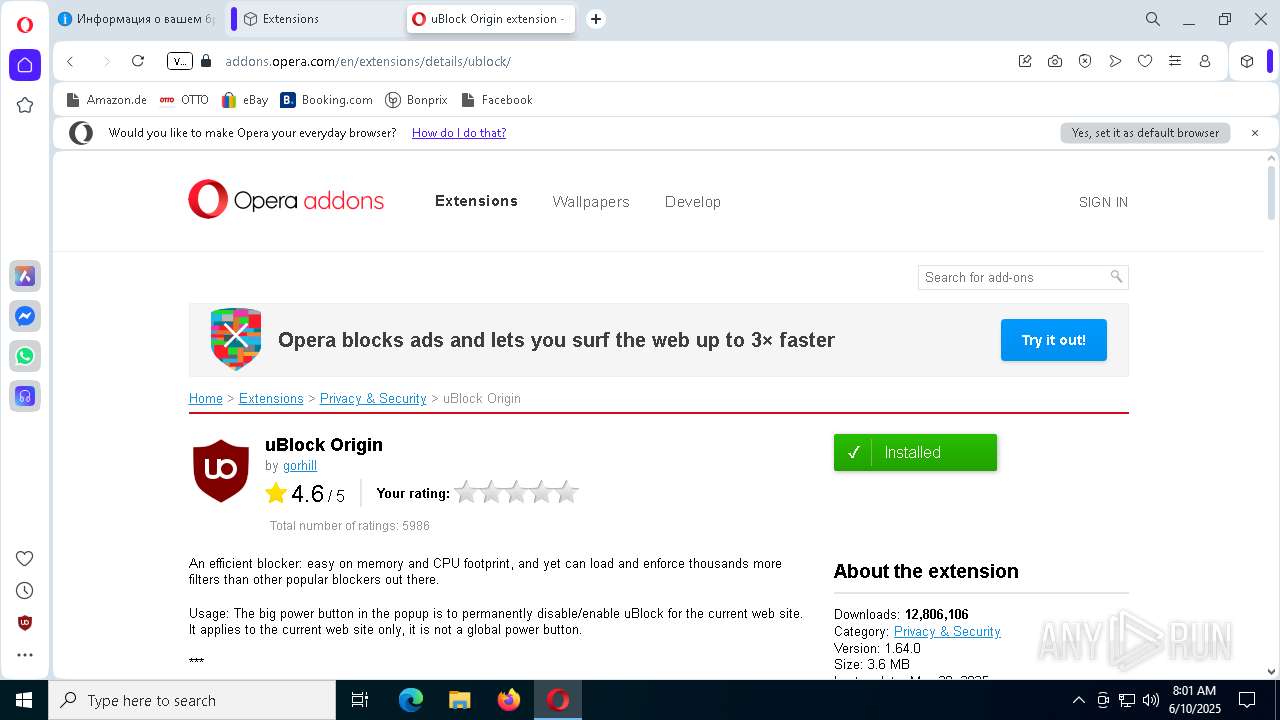Open the Develop section
The height and width of the screenshot is (720, 1280).
693,202
